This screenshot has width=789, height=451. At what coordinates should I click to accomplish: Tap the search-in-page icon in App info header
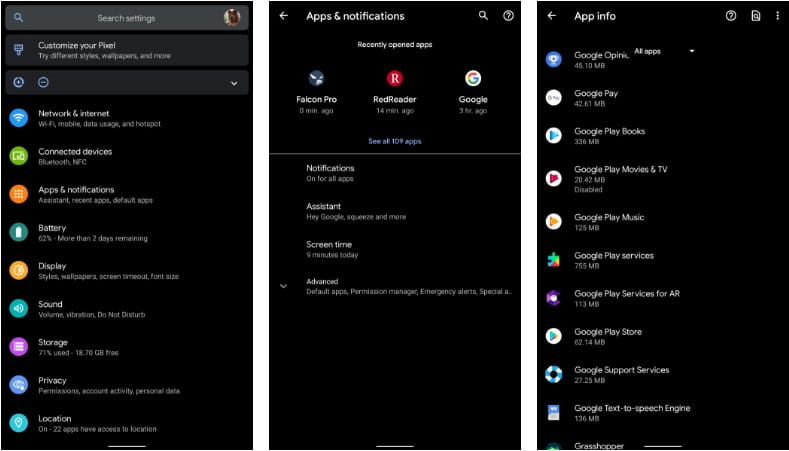click(x=756, y=16)
